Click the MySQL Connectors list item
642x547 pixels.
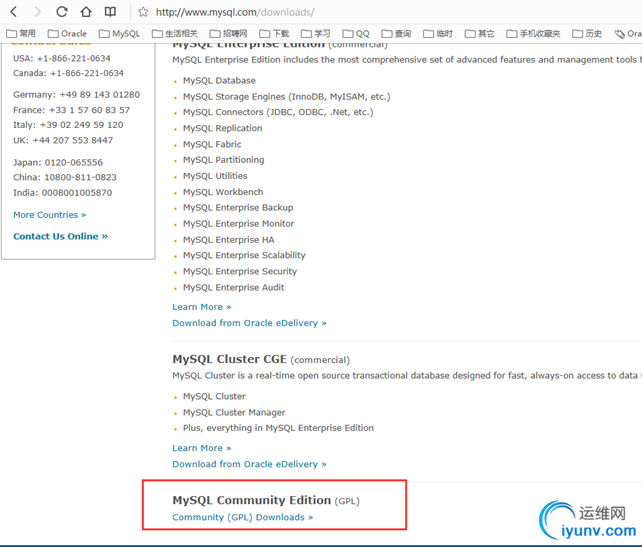(278, 112)
